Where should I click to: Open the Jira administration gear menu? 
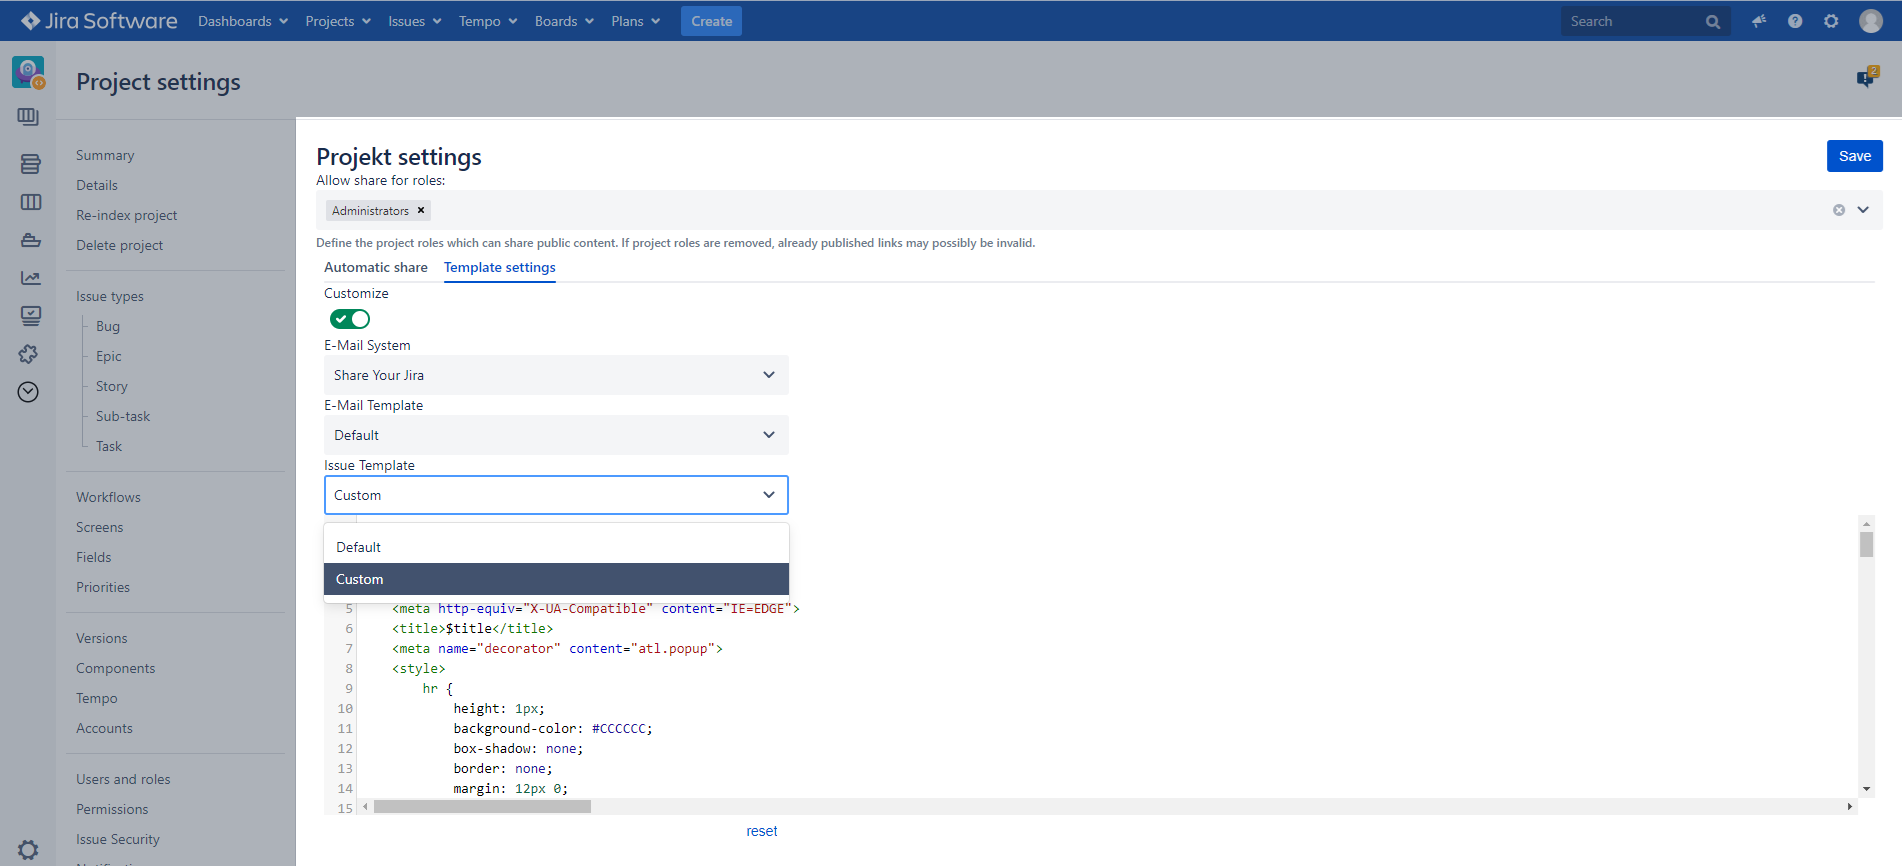pyautogui.click(x=1831, y=21)
